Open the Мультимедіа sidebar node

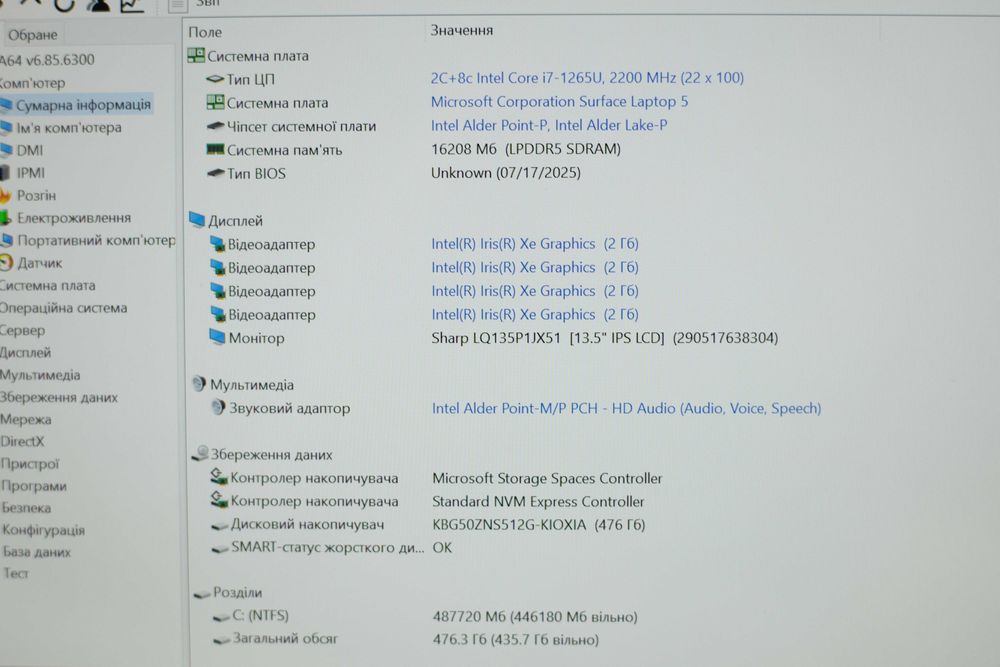point(40,375)
